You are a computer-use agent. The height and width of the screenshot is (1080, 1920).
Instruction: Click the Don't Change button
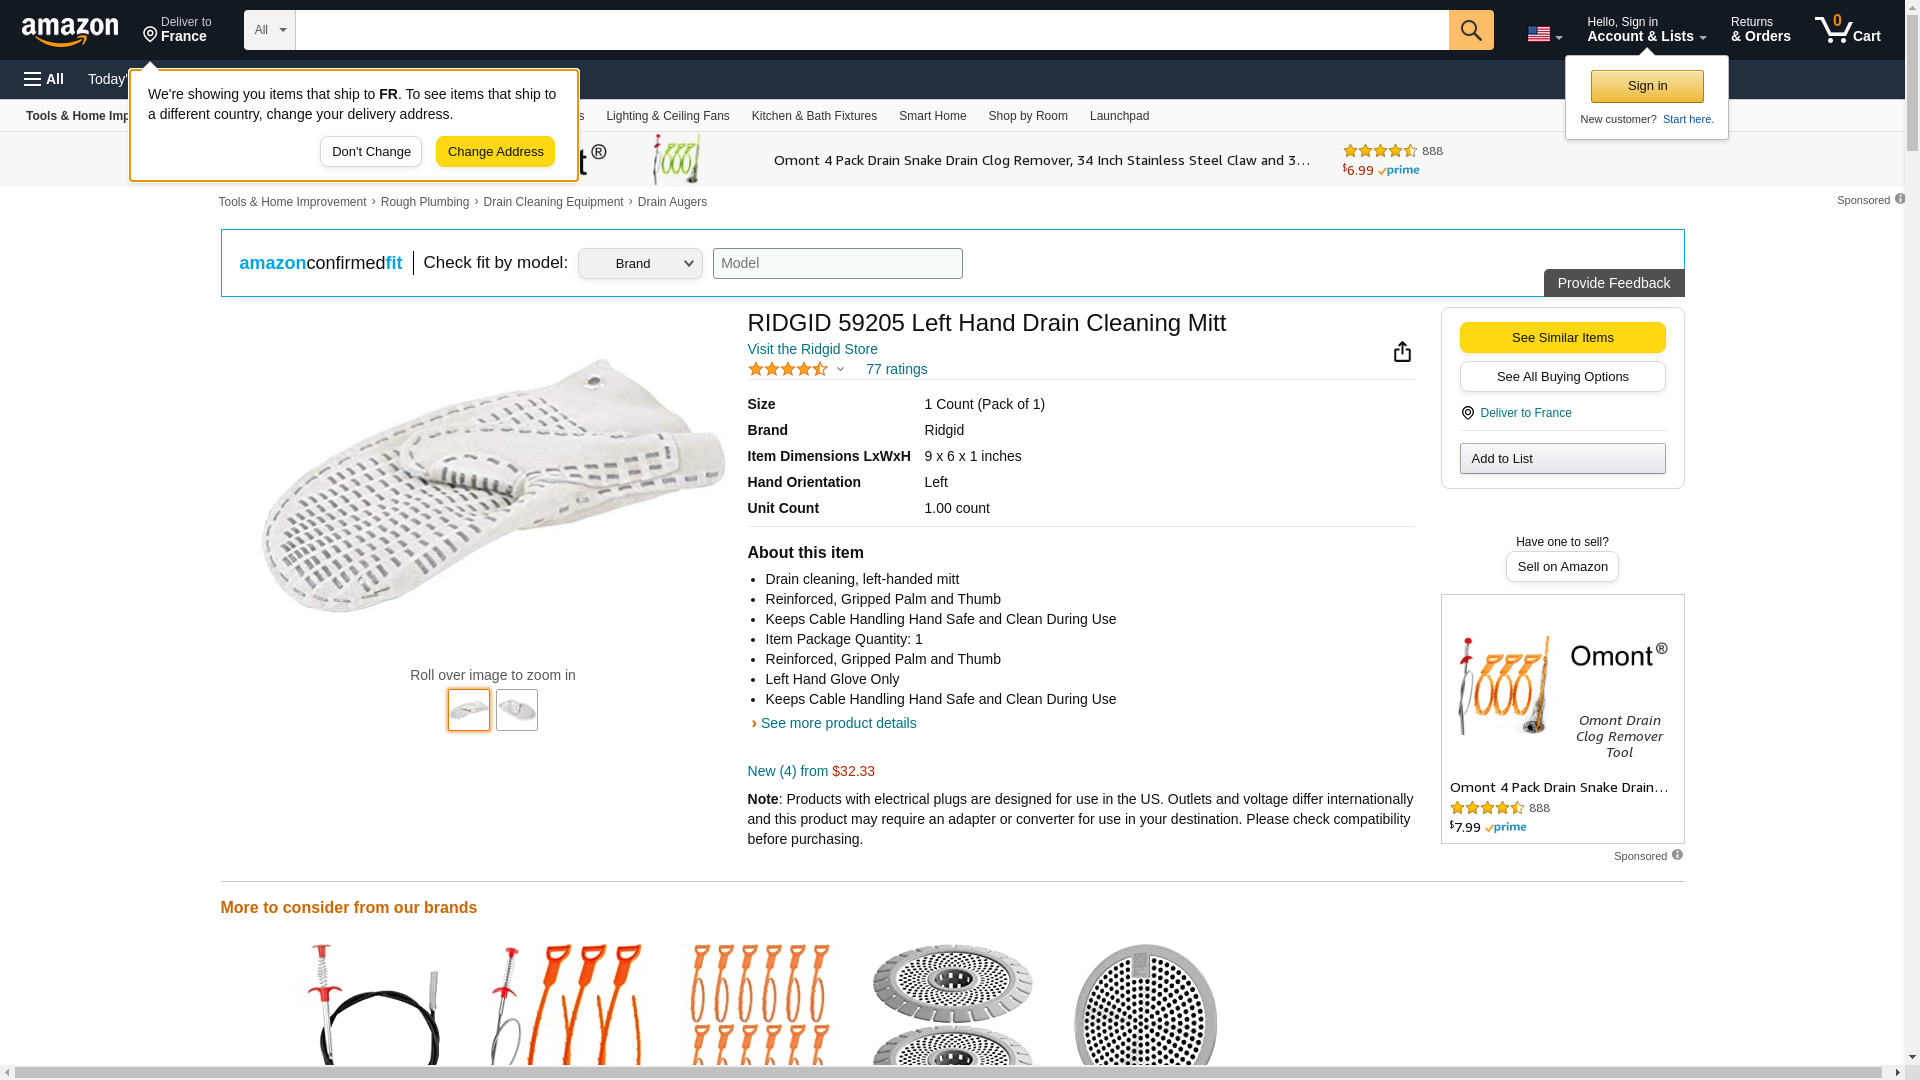tap(371, 152)
